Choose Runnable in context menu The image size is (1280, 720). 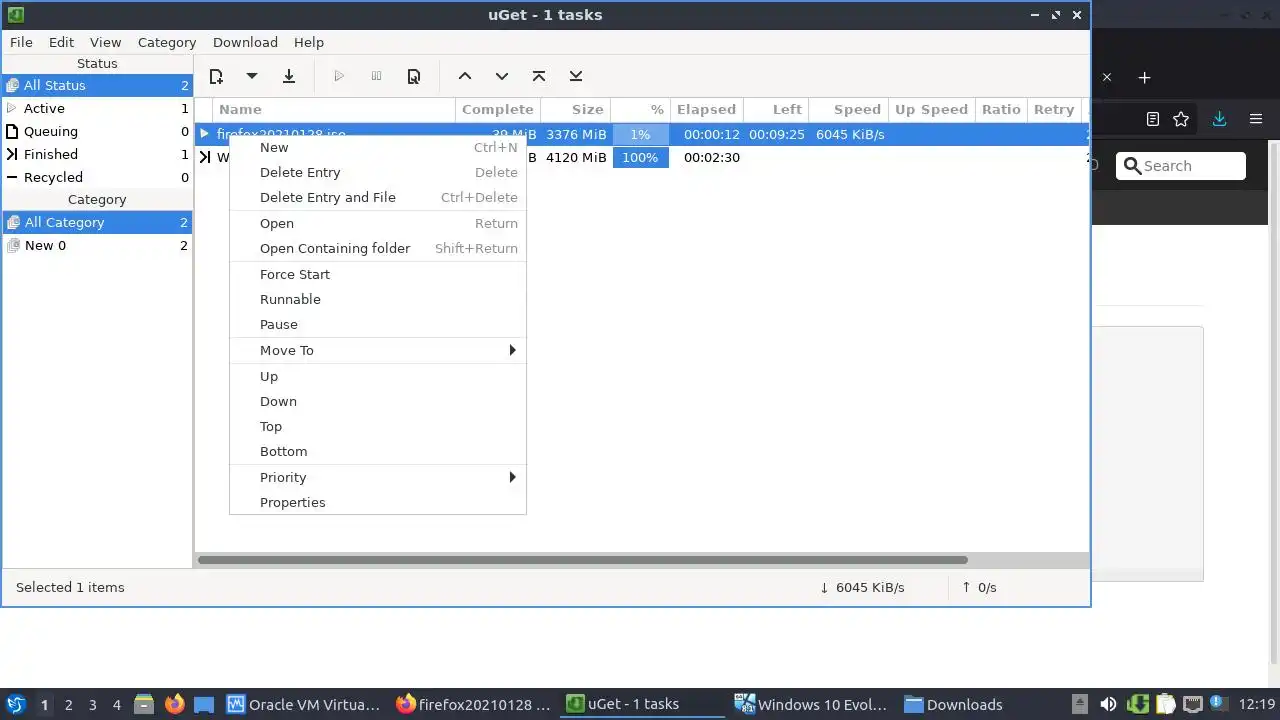pyautogui.click(x=378, y=299)
